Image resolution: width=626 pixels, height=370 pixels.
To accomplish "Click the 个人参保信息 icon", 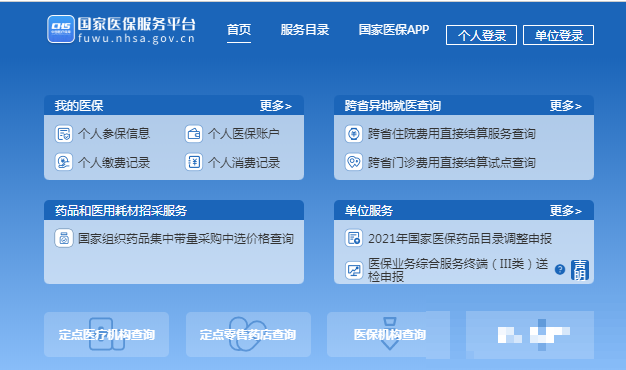I will tap(63, 134).
